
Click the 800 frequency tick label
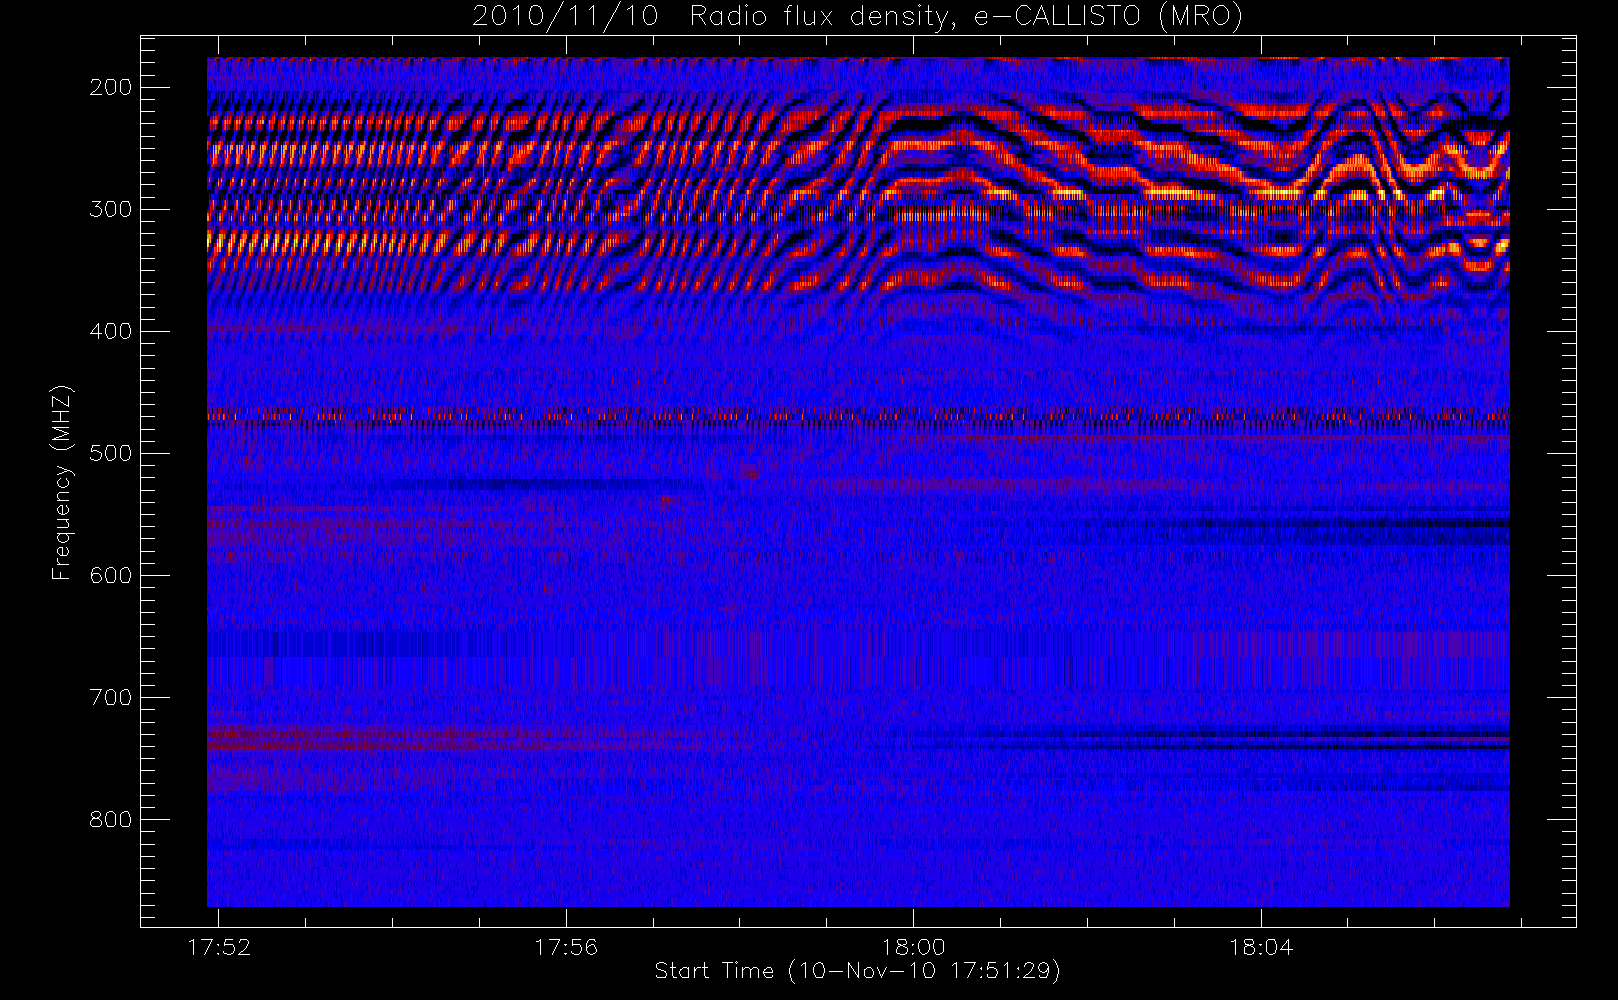[110, 819]
